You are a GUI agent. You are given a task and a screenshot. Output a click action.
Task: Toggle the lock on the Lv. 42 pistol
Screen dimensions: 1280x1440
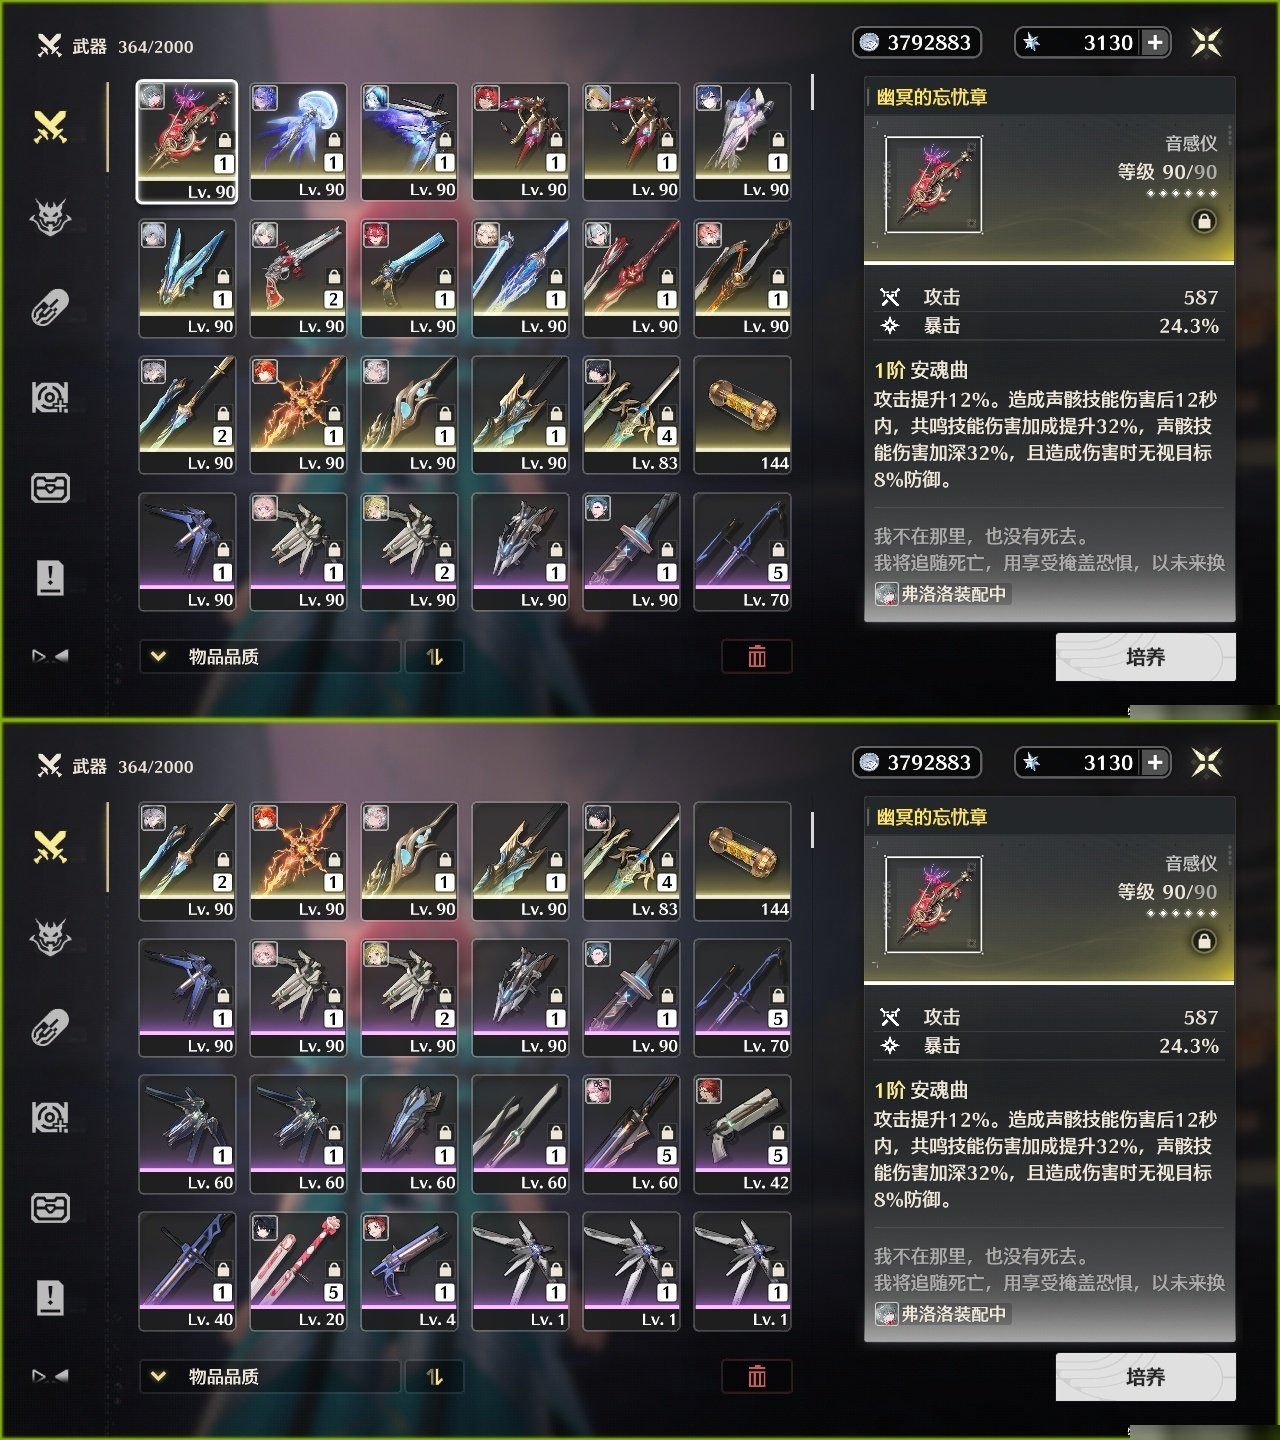[x=778, y=1133]
